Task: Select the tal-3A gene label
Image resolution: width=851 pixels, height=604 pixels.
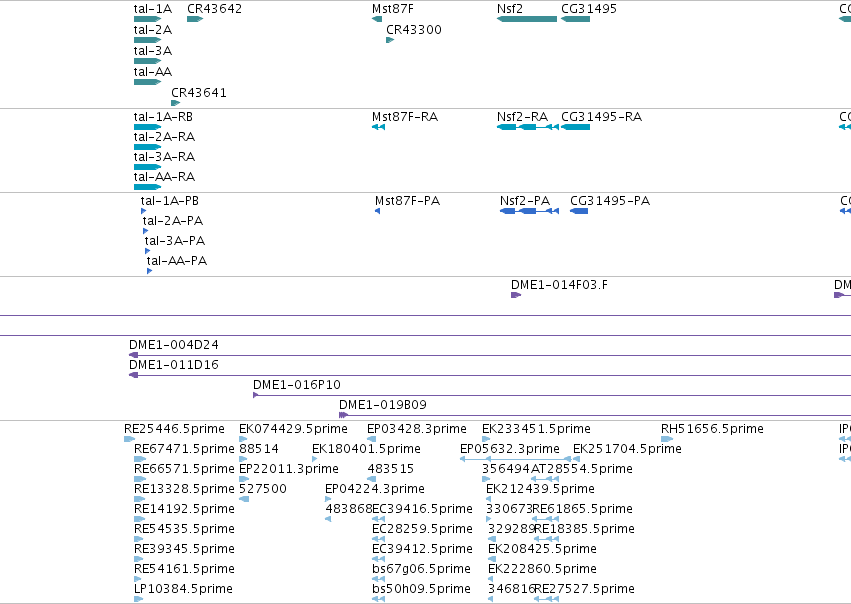Action: [x=153, y=51]
